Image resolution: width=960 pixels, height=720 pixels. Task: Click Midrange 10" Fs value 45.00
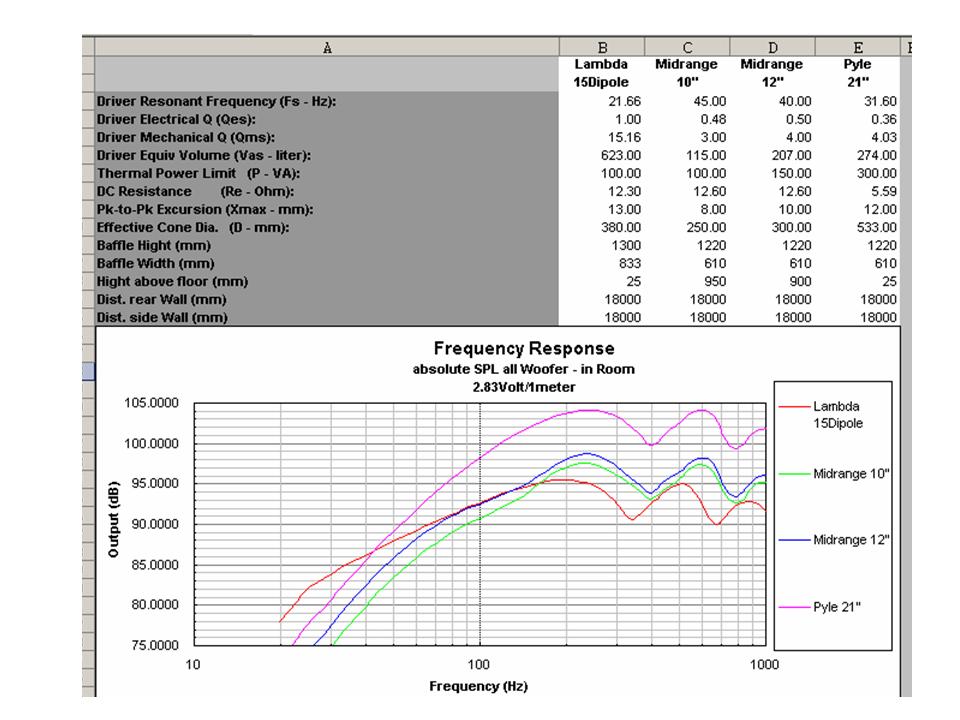[x=710, y=101]
